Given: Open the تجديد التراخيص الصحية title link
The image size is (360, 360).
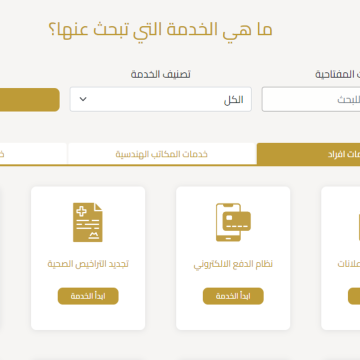Looking at the screenshot, I should (x=88, y=264).
